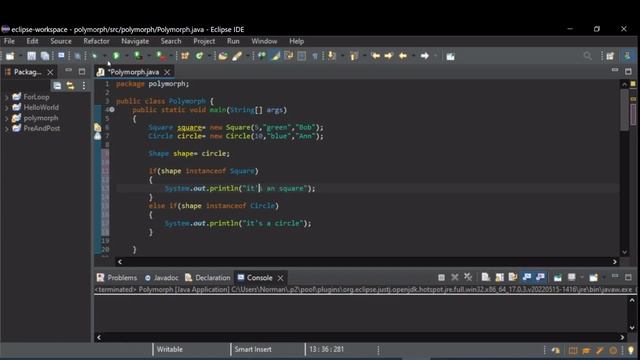Click the white Forward navigation arrow
640x360 pixels.
(x=424, y=56)
